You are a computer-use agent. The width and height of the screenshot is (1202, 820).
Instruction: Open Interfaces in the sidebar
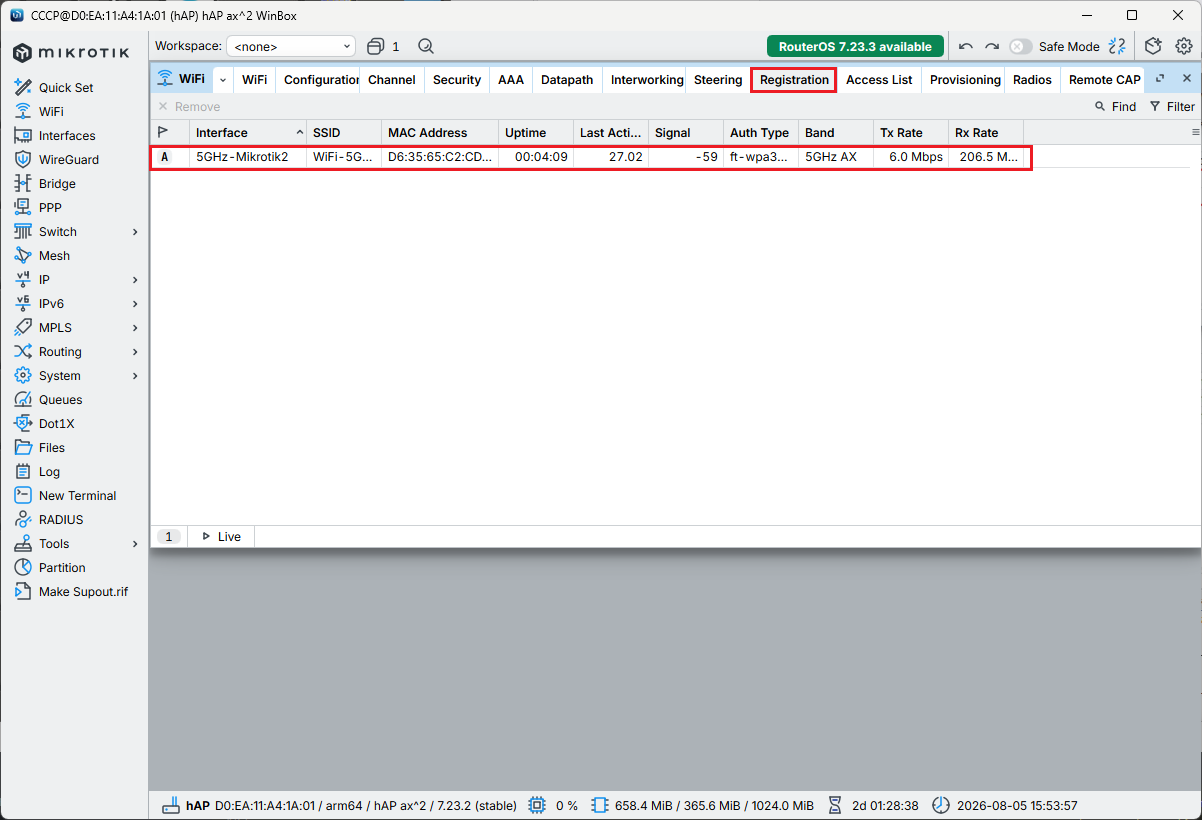coord(67,136)
